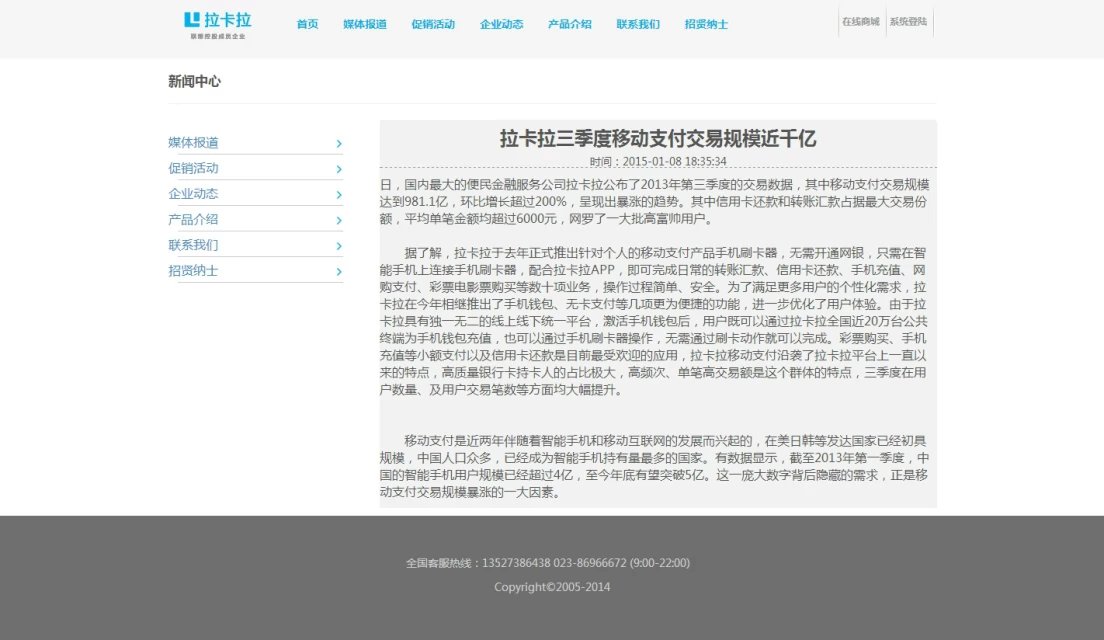Viewport: 1104px width, 640px height.
Task: Click the 在线商城 link at top right
Action: [x=860, y=21]
